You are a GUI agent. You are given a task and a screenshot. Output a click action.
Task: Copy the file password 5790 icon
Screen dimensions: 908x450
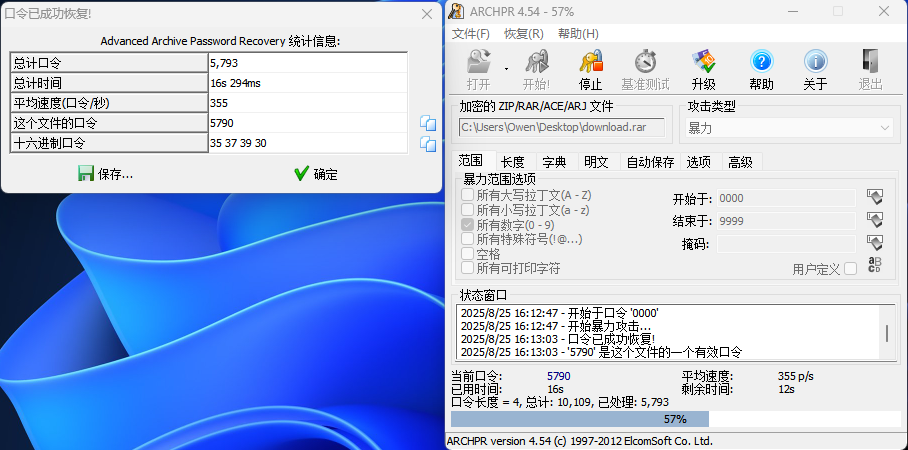427,123
